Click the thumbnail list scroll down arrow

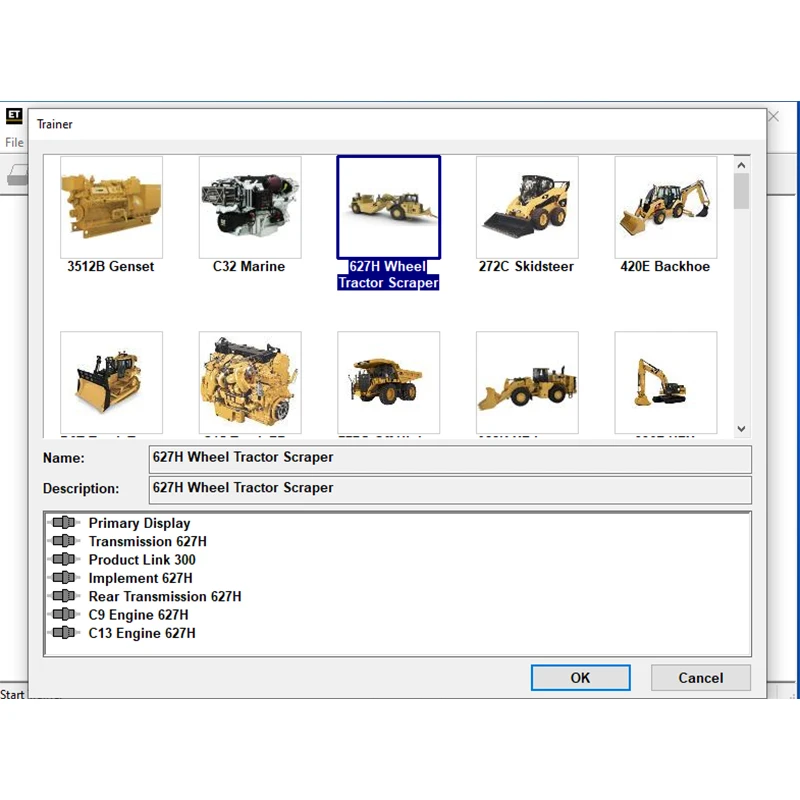coord(741,429)
